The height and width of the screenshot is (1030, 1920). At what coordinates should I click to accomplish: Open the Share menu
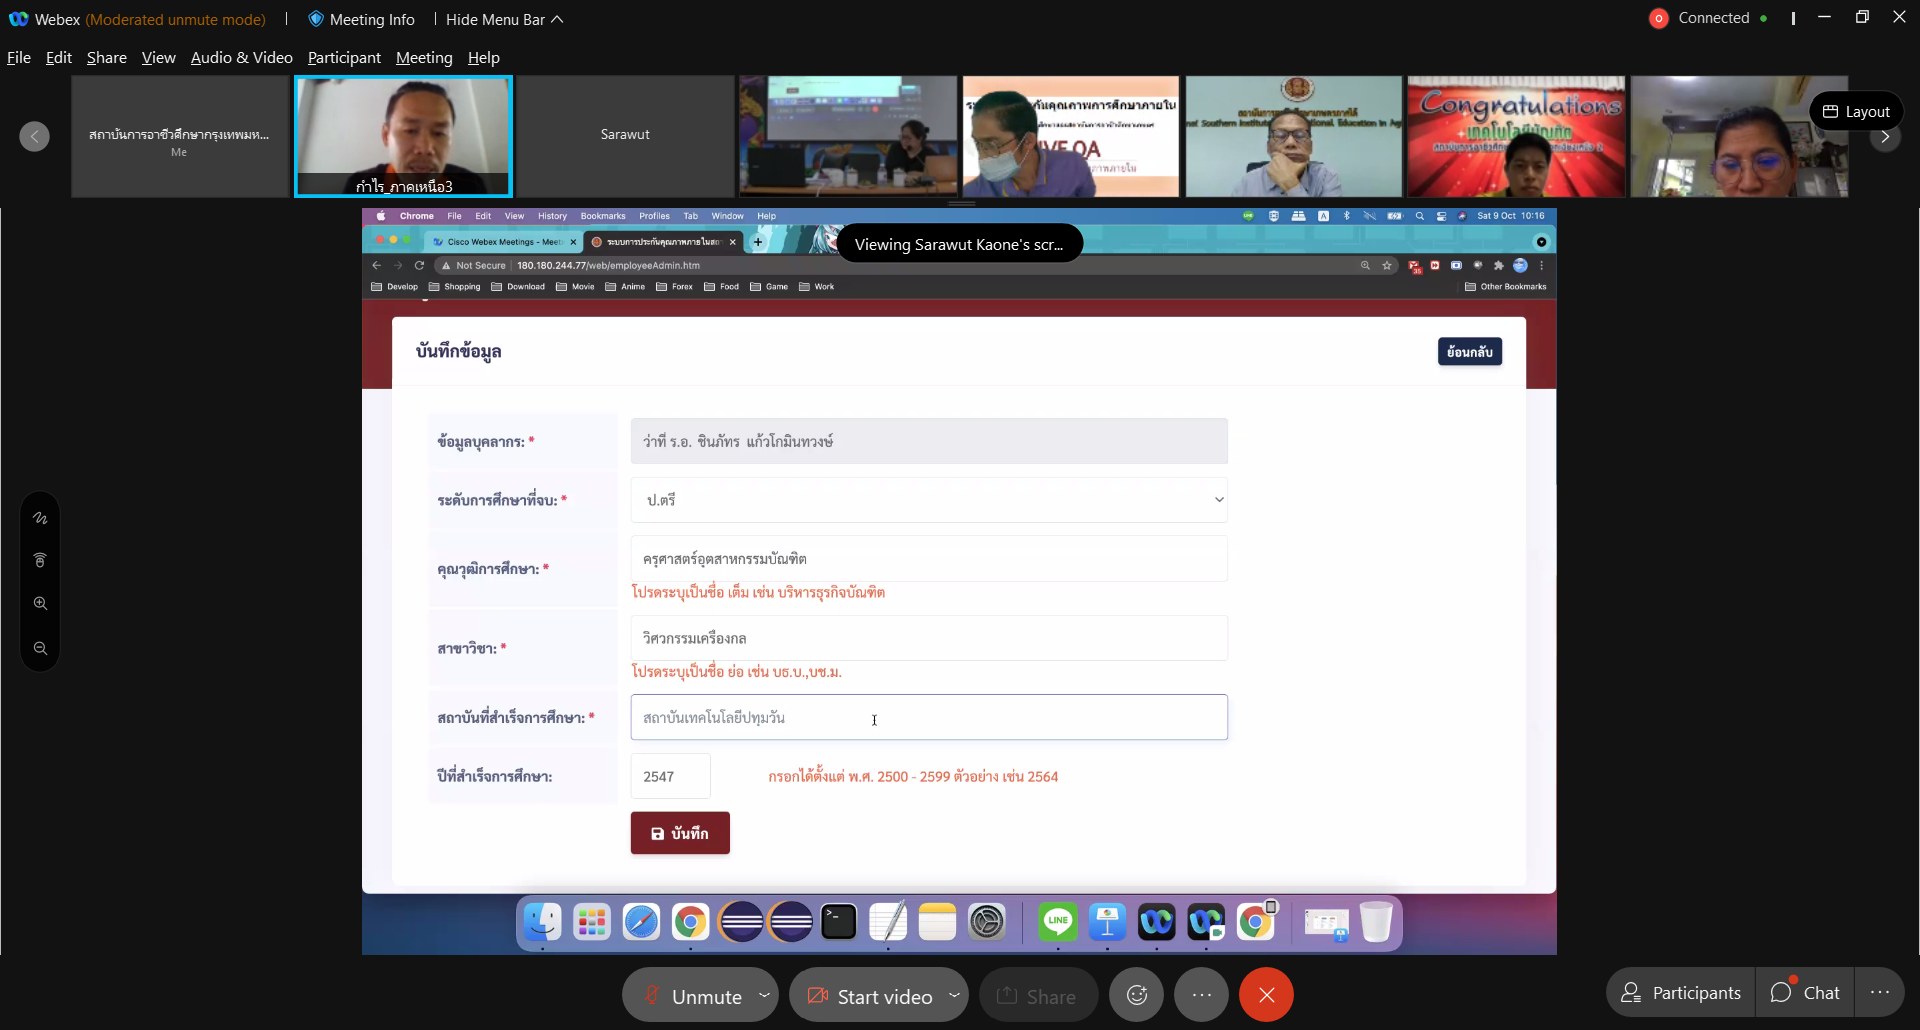[x=107, y=58]
